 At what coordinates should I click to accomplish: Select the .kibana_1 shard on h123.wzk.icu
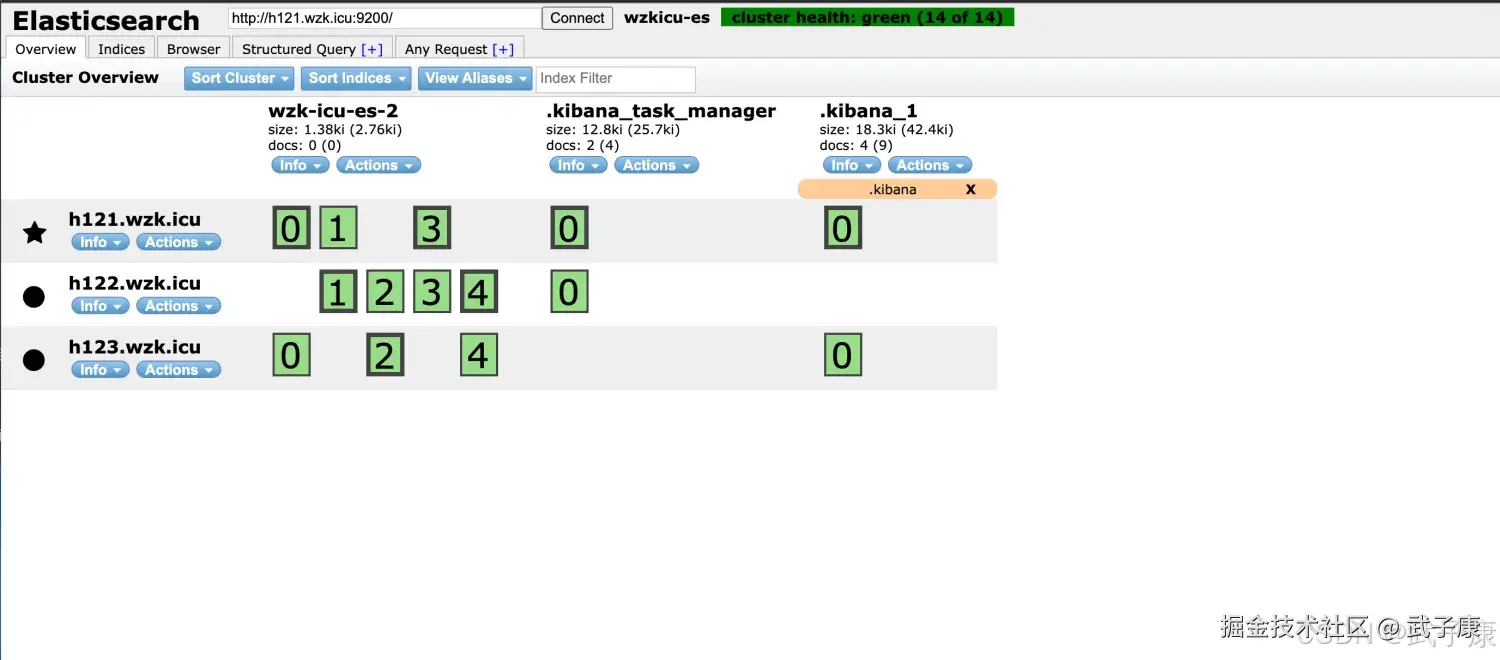843,355
